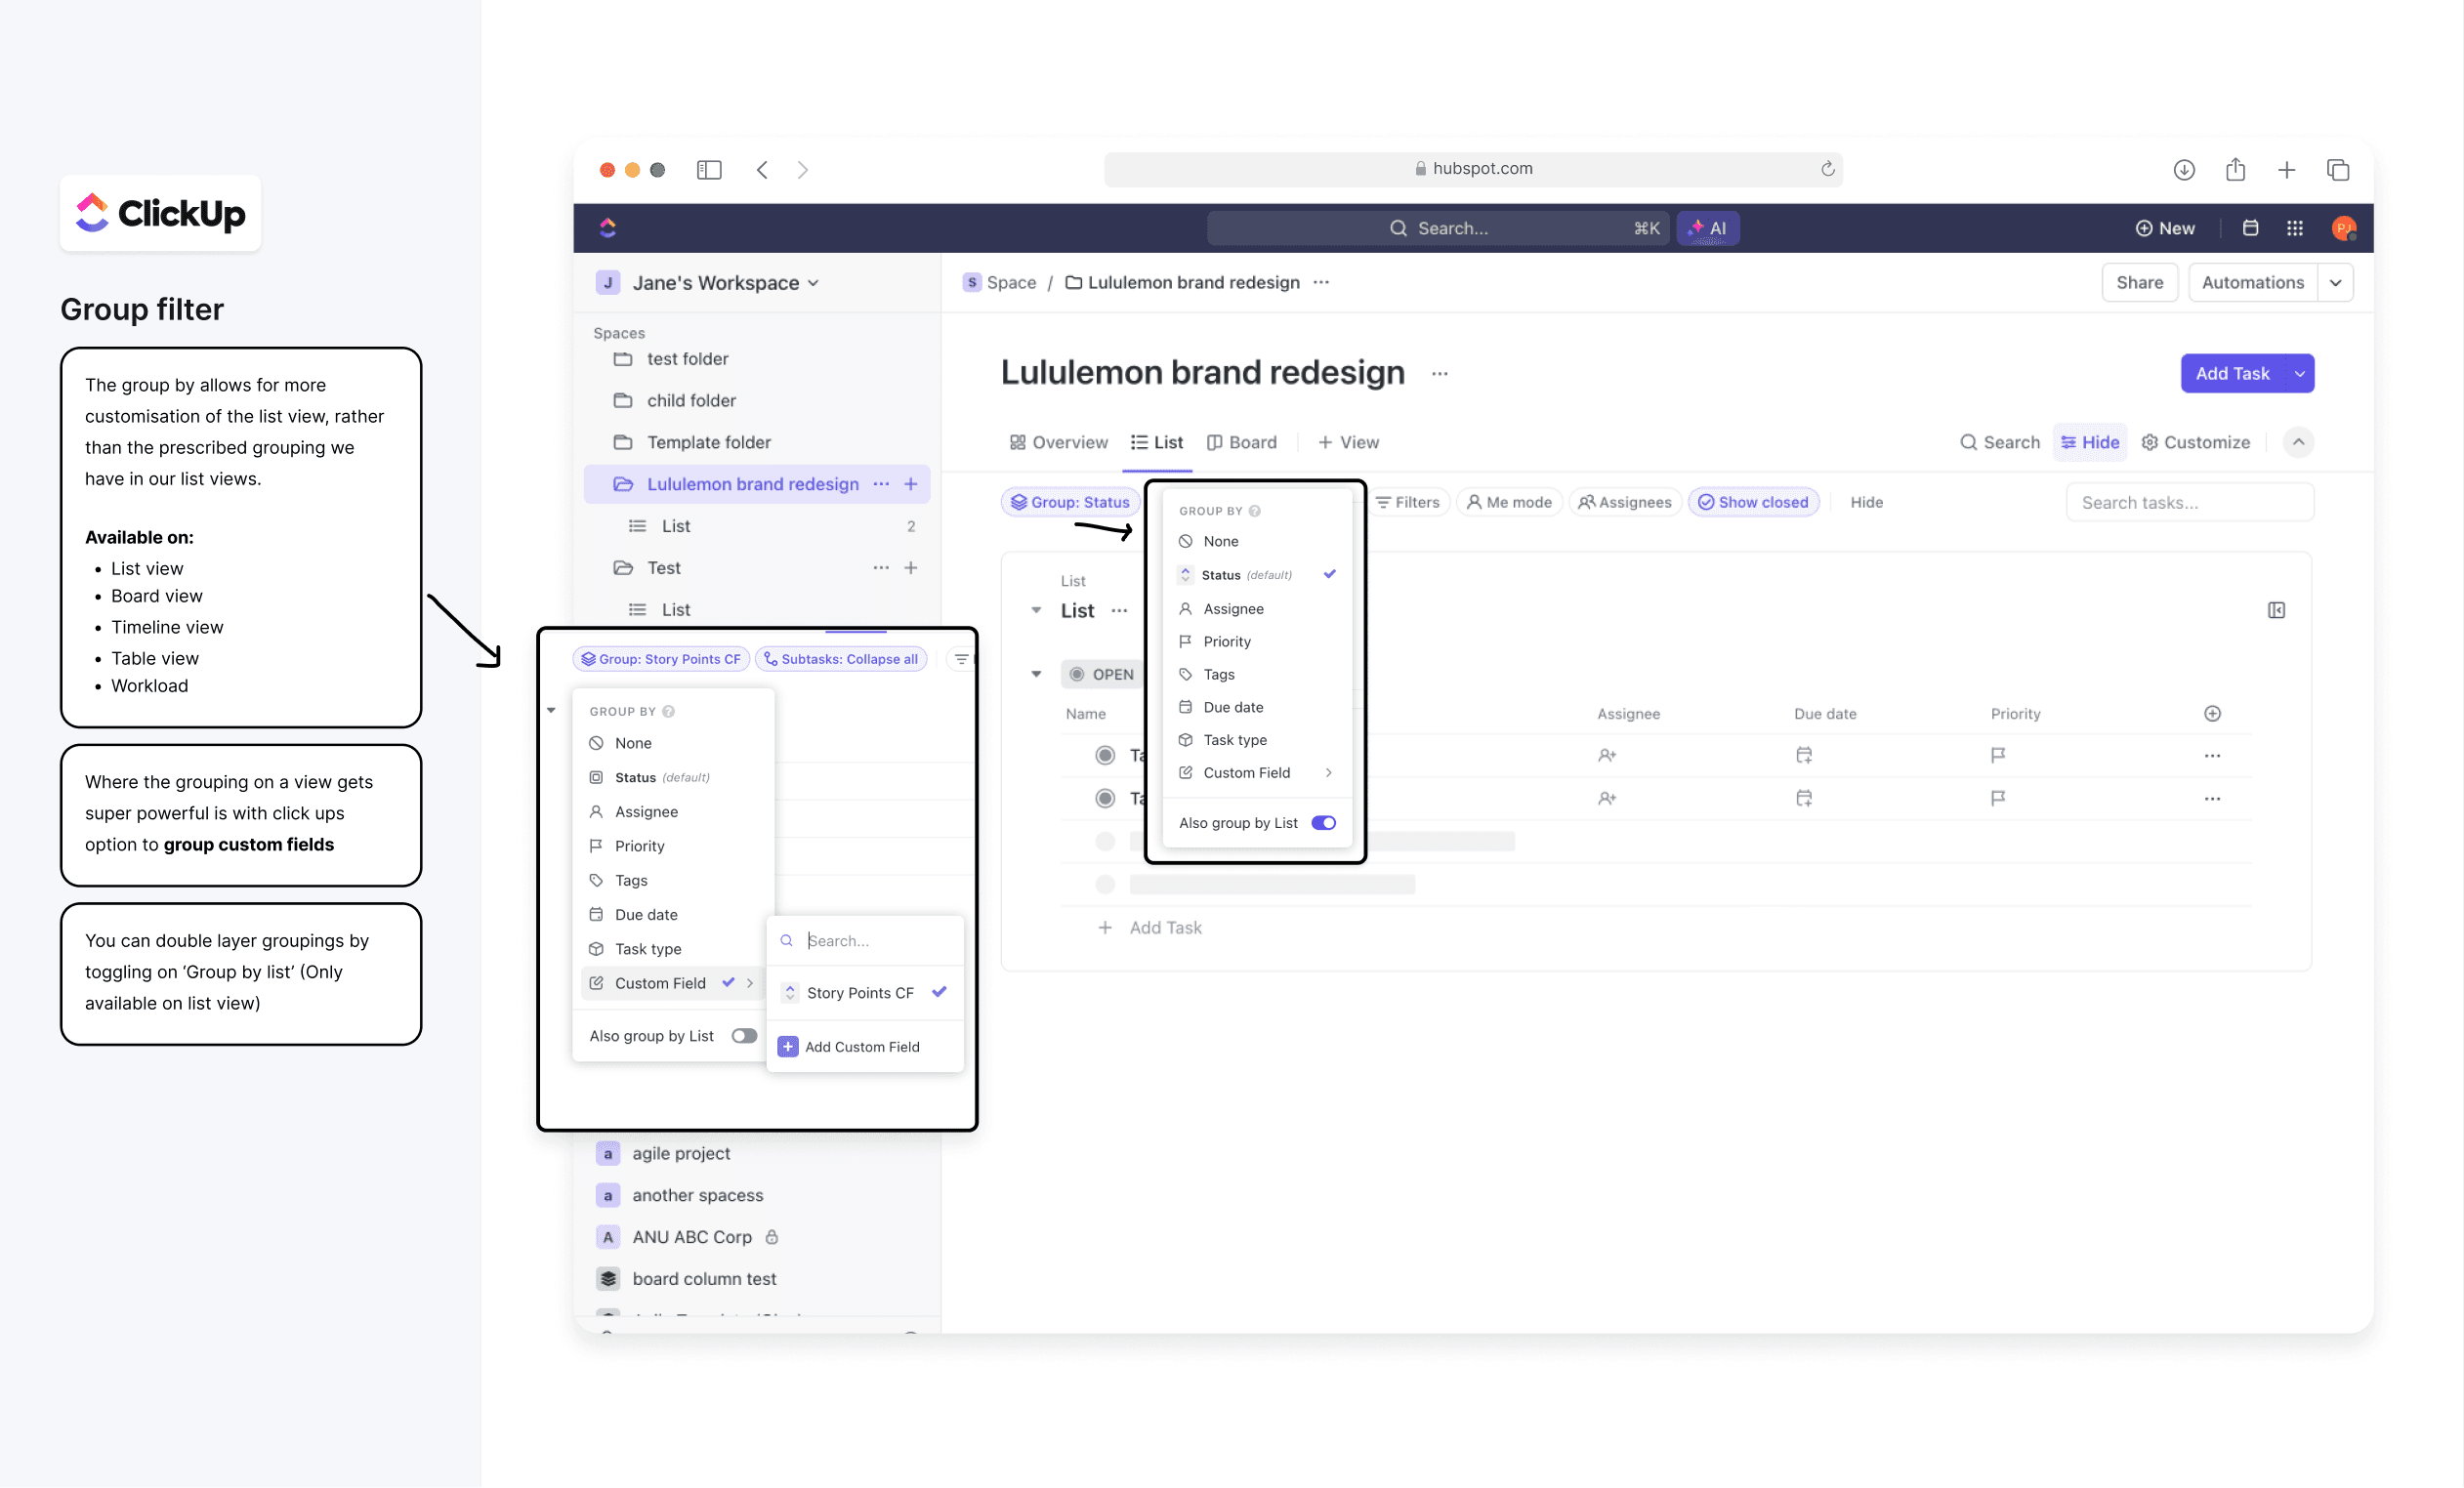2464x1488 pixels.
Task: Collapse the OPEN status group
Action: (1036, 674)
